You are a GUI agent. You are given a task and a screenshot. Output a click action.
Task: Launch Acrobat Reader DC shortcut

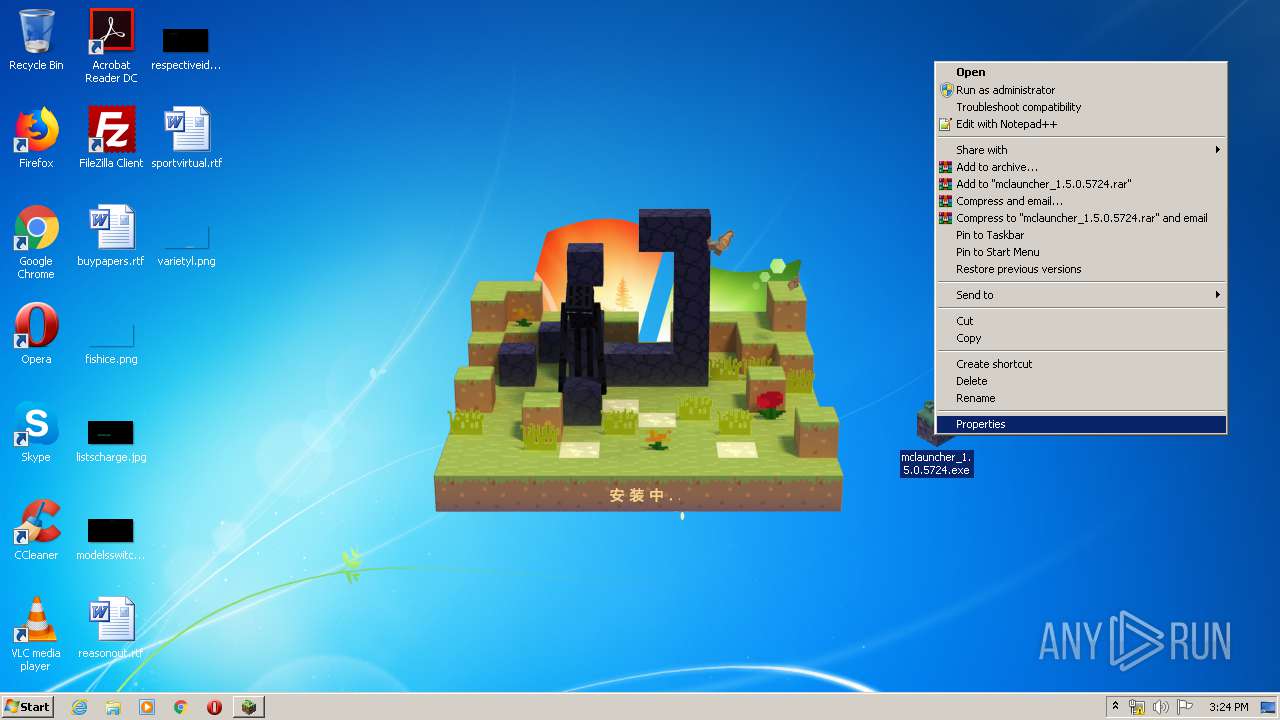click(111, 46)
